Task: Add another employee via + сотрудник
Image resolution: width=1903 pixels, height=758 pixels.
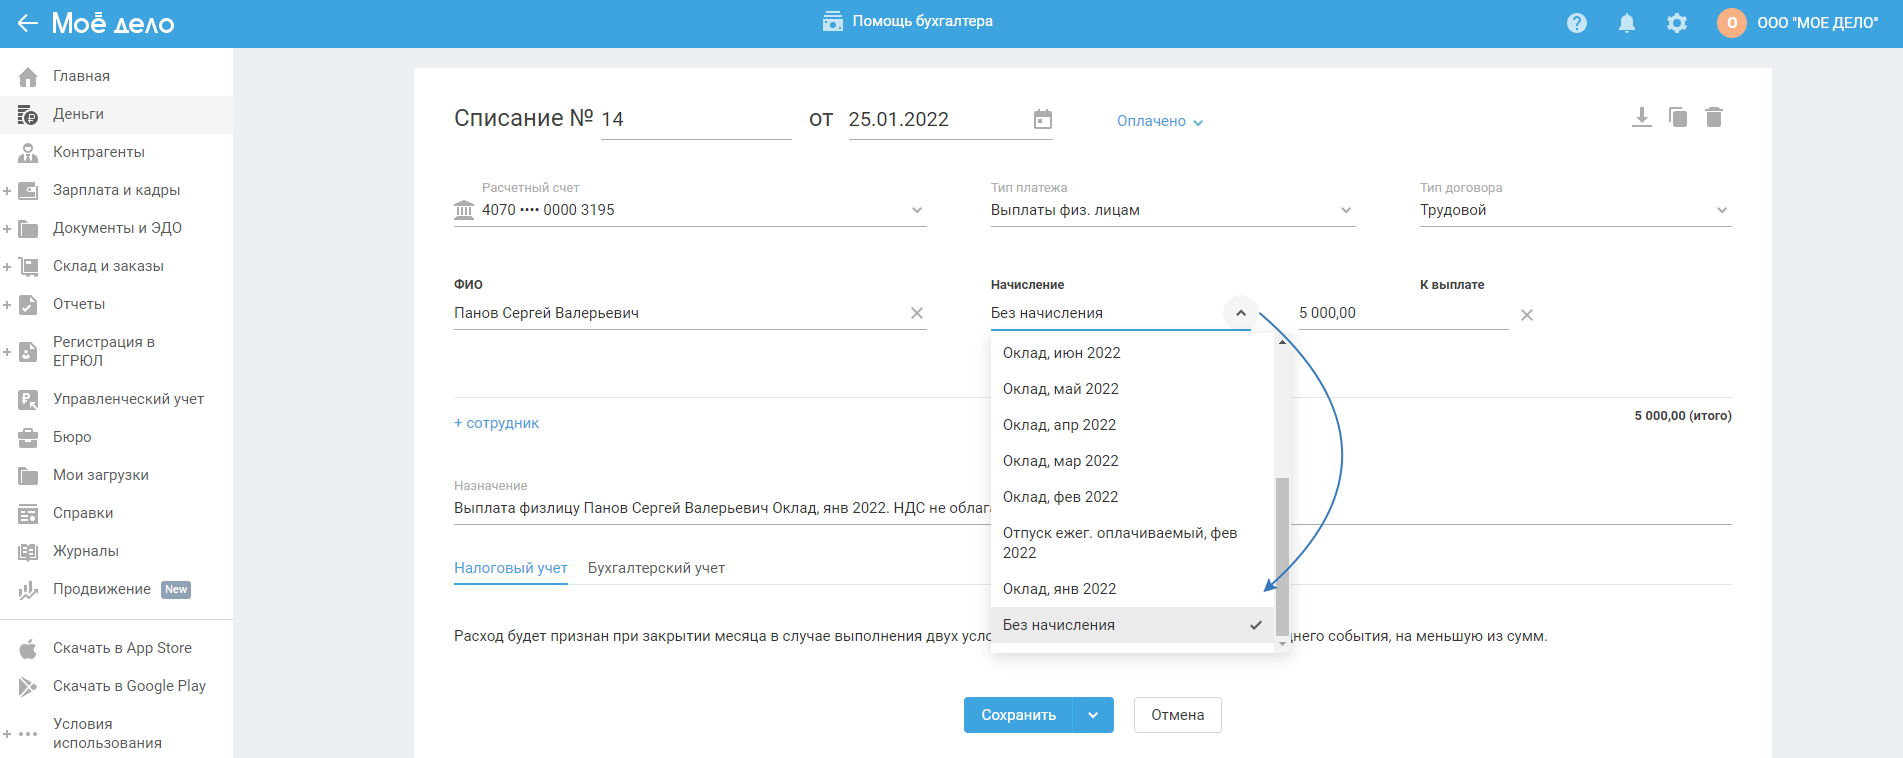Action: 497,423
